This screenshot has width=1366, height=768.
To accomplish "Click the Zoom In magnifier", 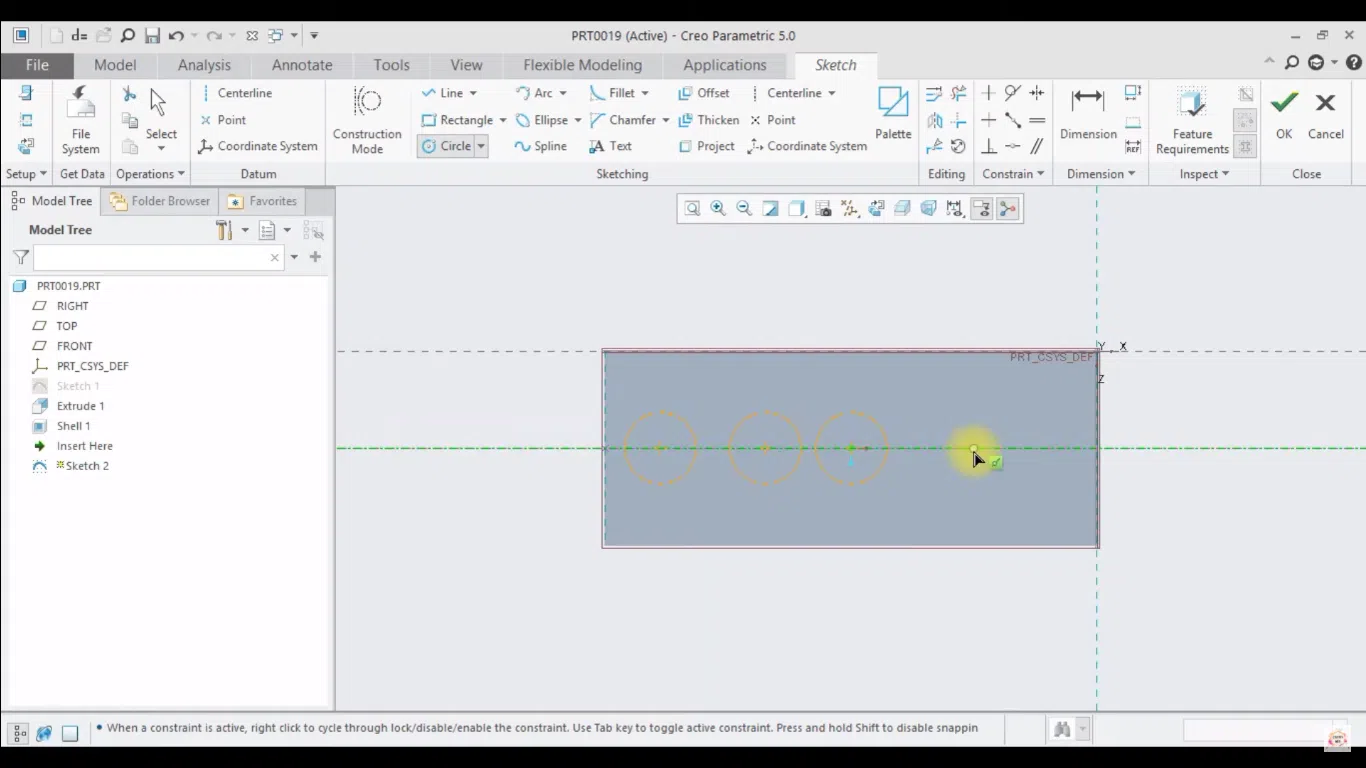I will (718, 208).
